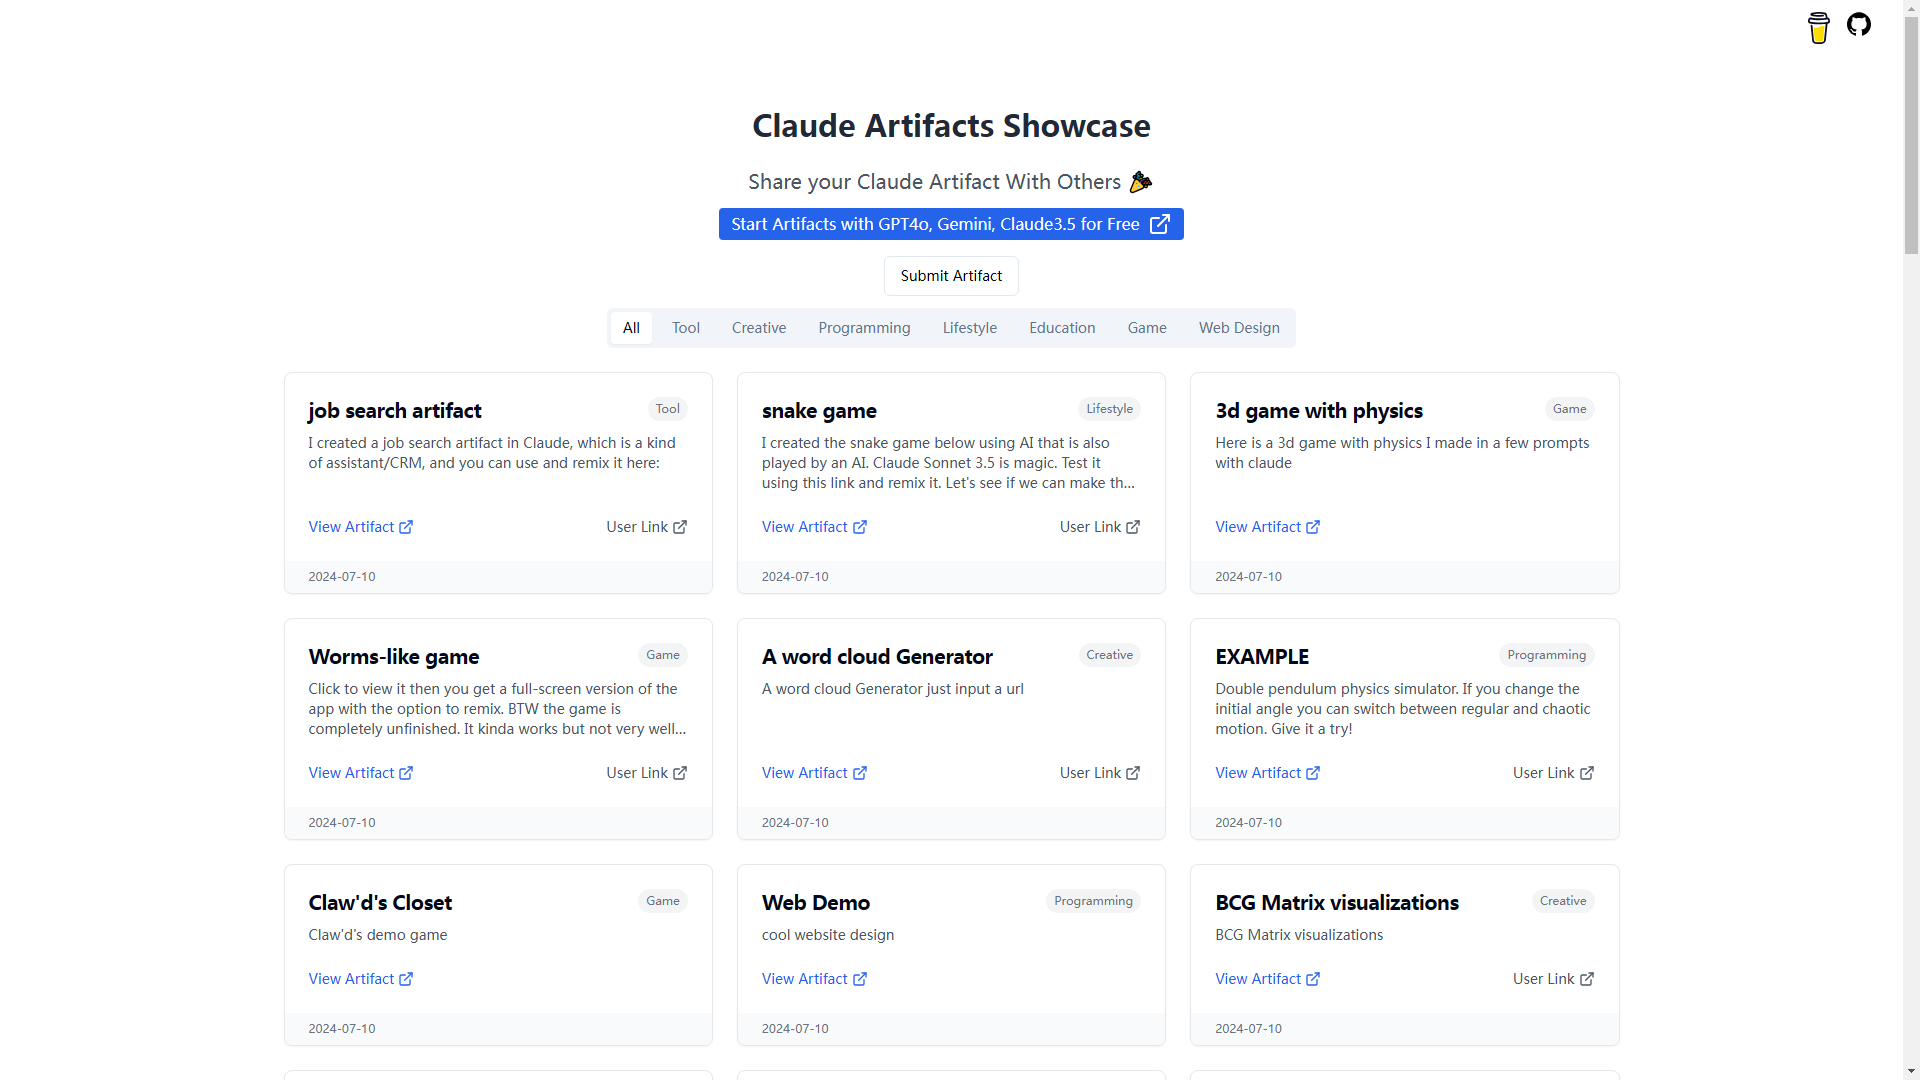Click the snake game card title
Screen dimensions: 1920x1080
pyautogui.click(x=819, y=411)
